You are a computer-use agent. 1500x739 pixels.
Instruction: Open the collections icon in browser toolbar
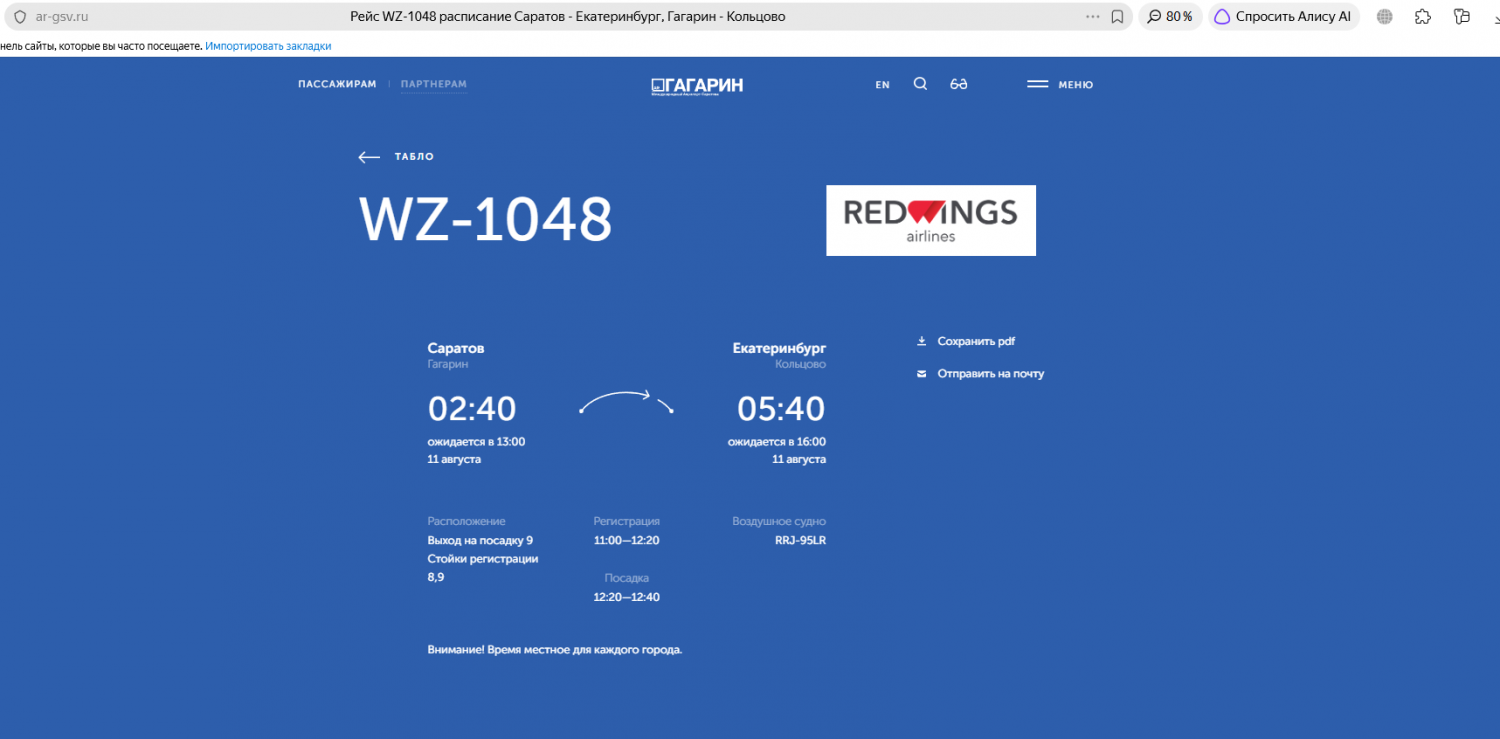1462,17
